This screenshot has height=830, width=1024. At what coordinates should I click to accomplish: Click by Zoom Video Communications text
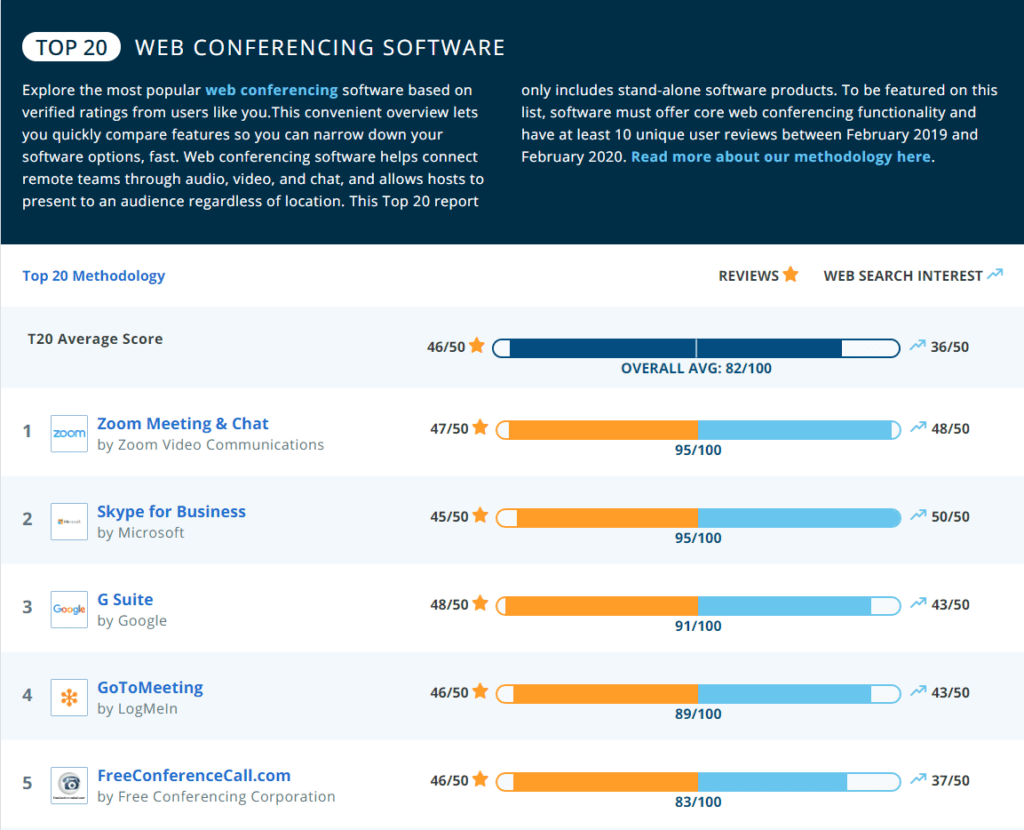[x=210, y=445]
